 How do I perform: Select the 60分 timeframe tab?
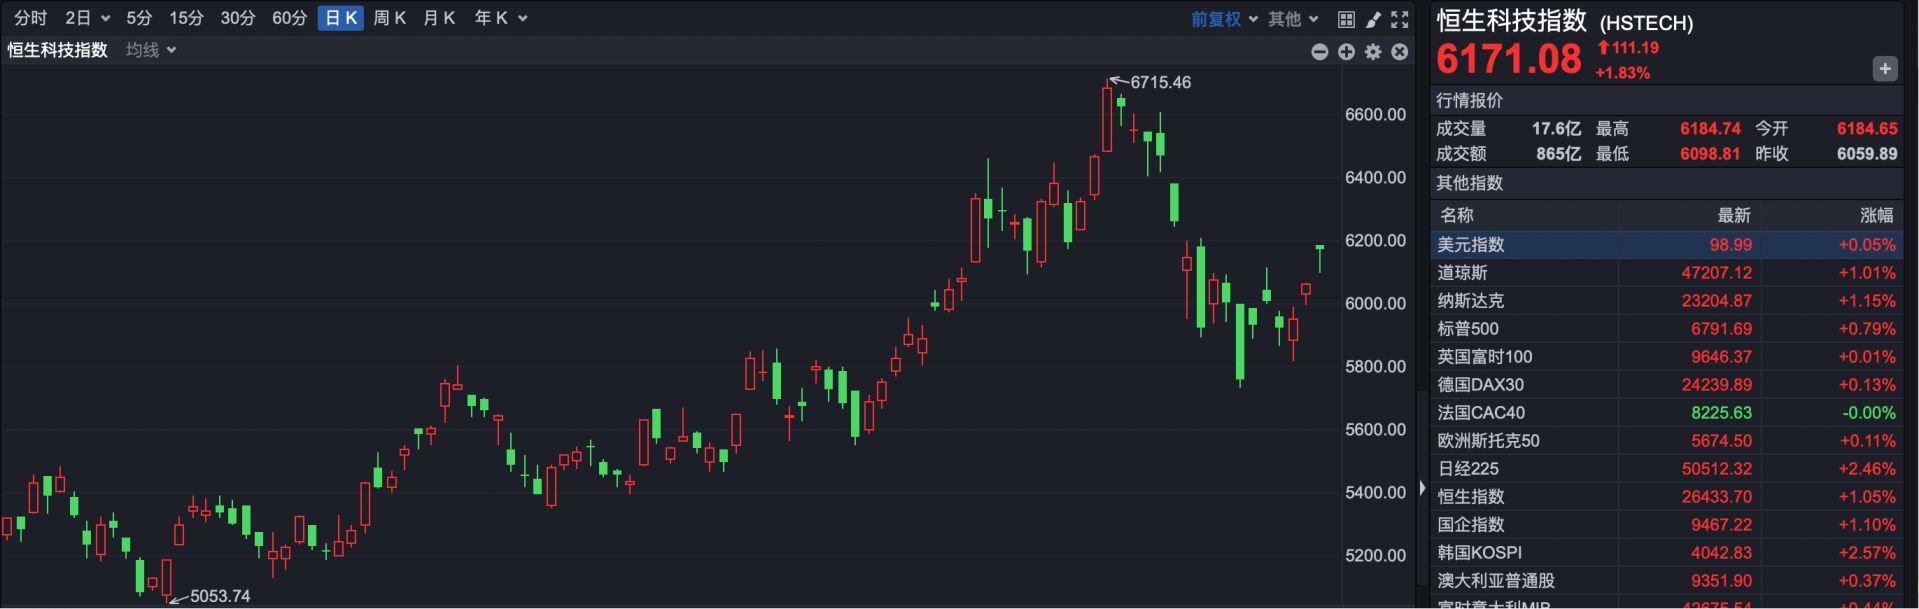tap(289, 18)
